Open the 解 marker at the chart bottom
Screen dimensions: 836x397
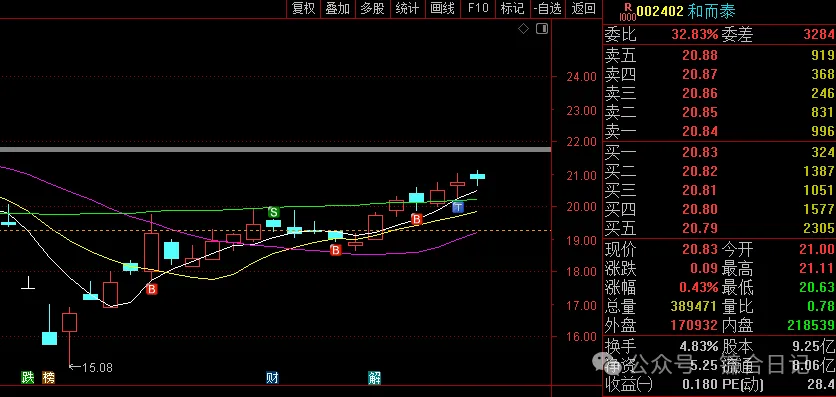click(x=375, y=378)
